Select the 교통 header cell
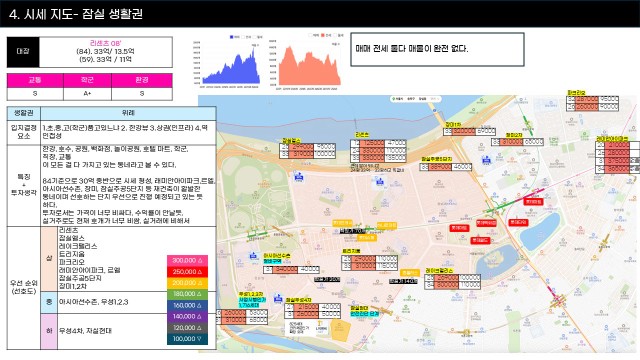640x360 pixels. 35,80
